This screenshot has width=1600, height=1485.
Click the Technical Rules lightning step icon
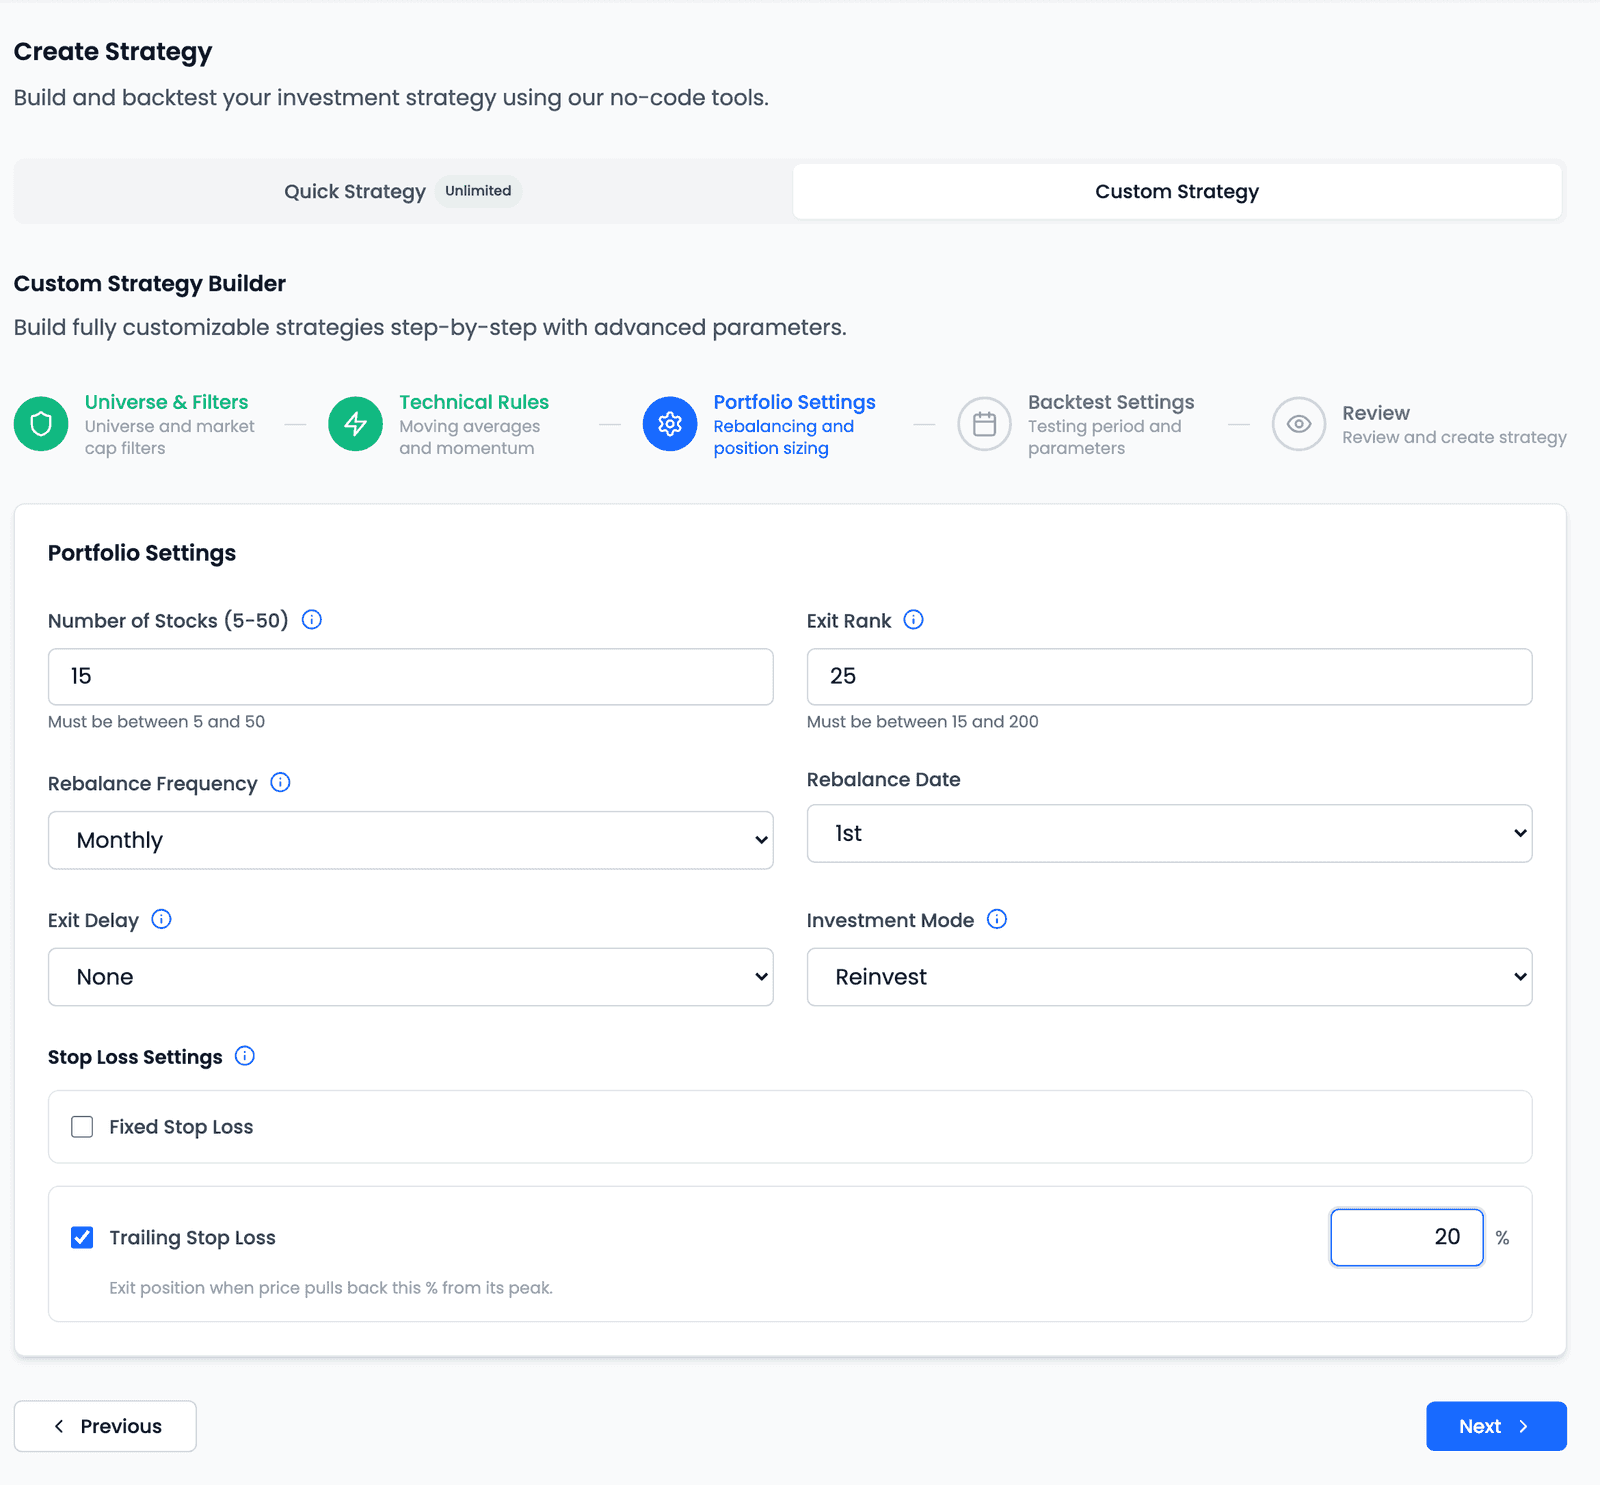355,424
